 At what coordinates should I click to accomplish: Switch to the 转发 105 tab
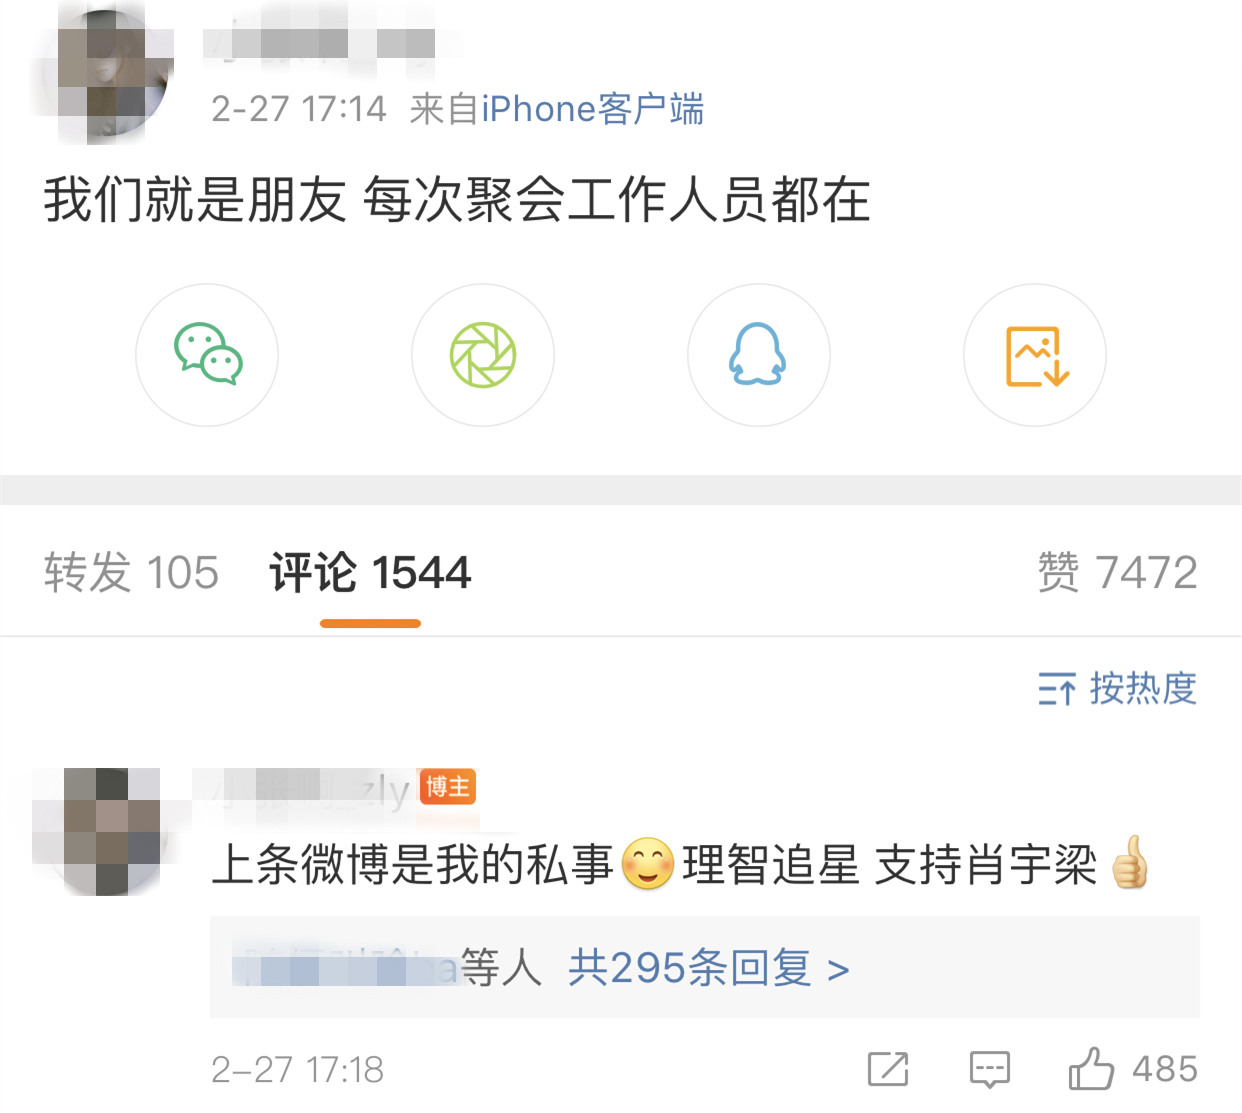(x=131, y=573)
